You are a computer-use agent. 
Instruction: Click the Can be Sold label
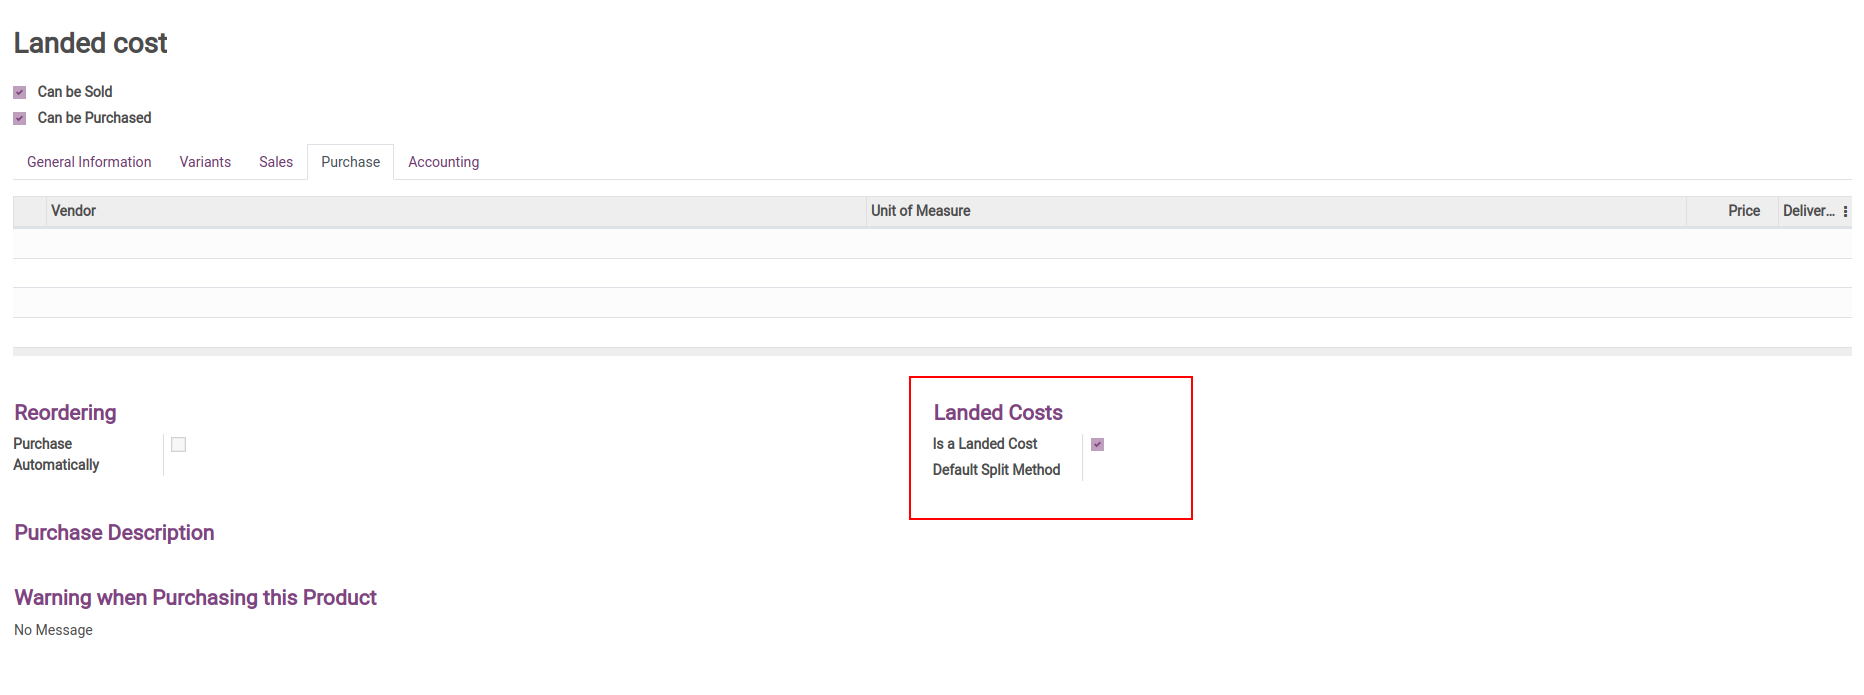[x=75, y=92]
